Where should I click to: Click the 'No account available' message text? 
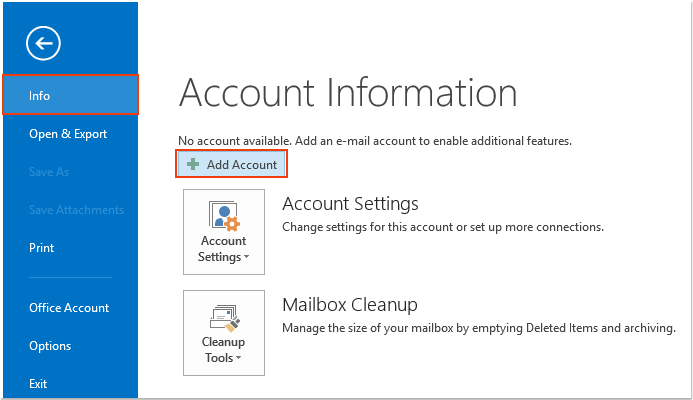click(x=375, y=141)
